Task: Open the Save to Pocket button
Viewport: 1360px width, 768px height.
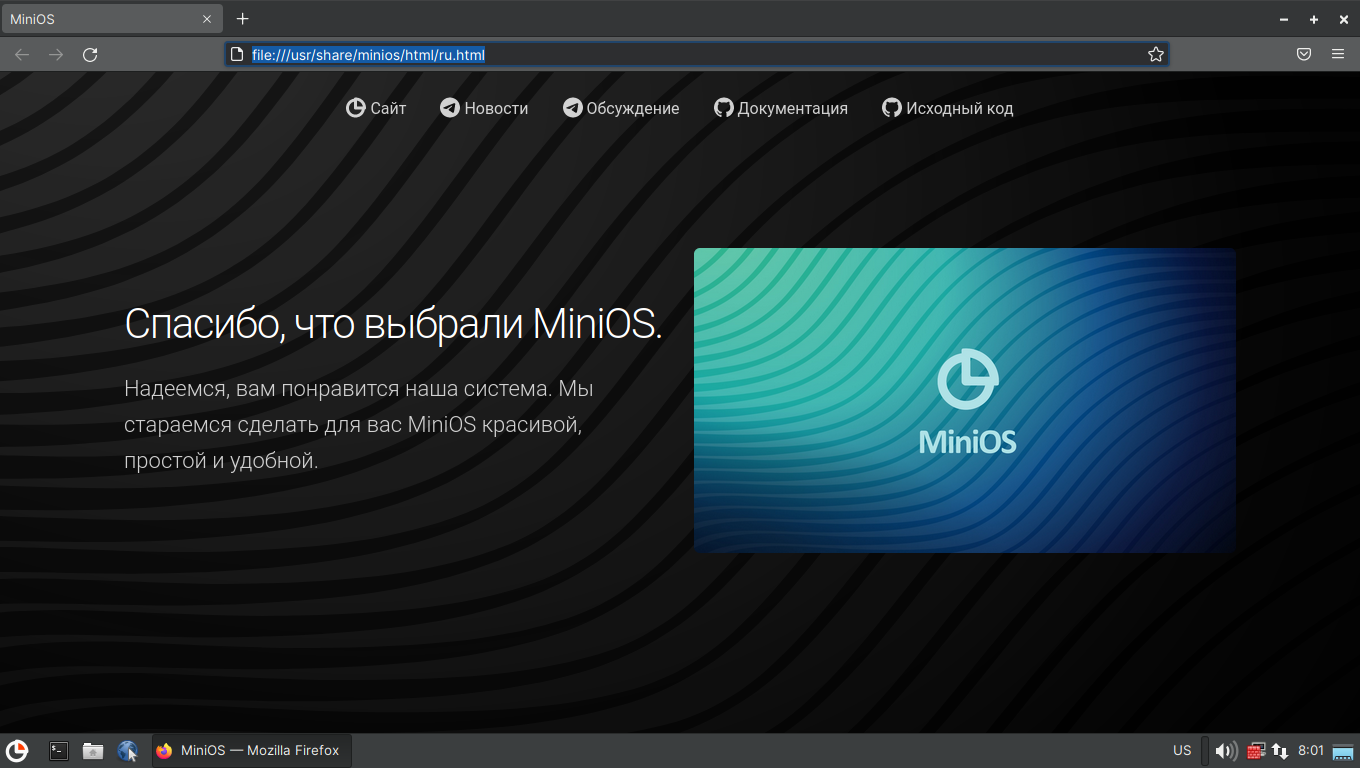Action: tap(1304, 55)
